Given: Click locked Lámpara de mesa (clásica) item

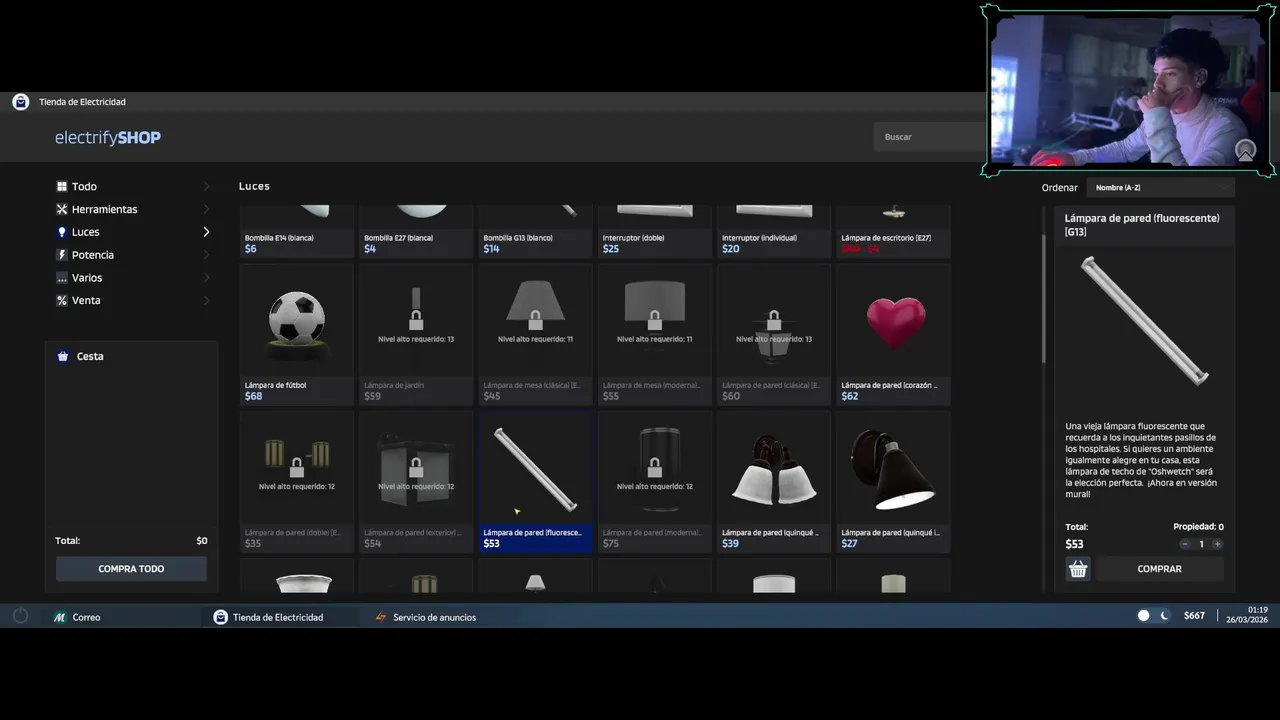Looking at the screenshot, I should tap(535, 335).
